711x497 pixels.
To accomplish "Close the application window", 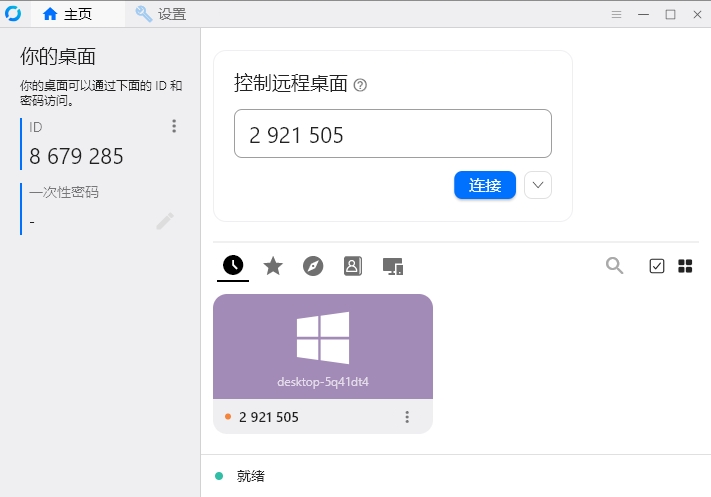I will coord(697,15).
